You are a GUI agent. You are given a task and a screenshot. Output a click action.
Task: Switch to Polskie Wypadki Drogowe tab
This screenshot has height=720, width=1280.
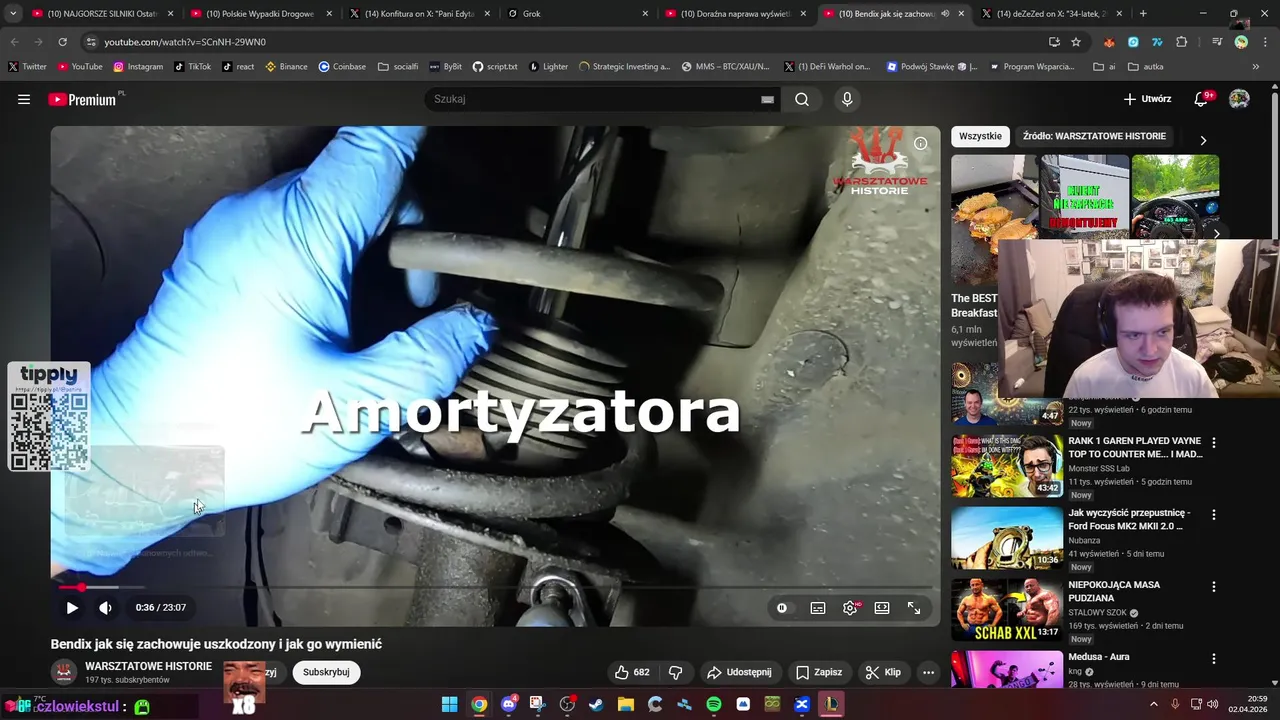tap(262, 14)
